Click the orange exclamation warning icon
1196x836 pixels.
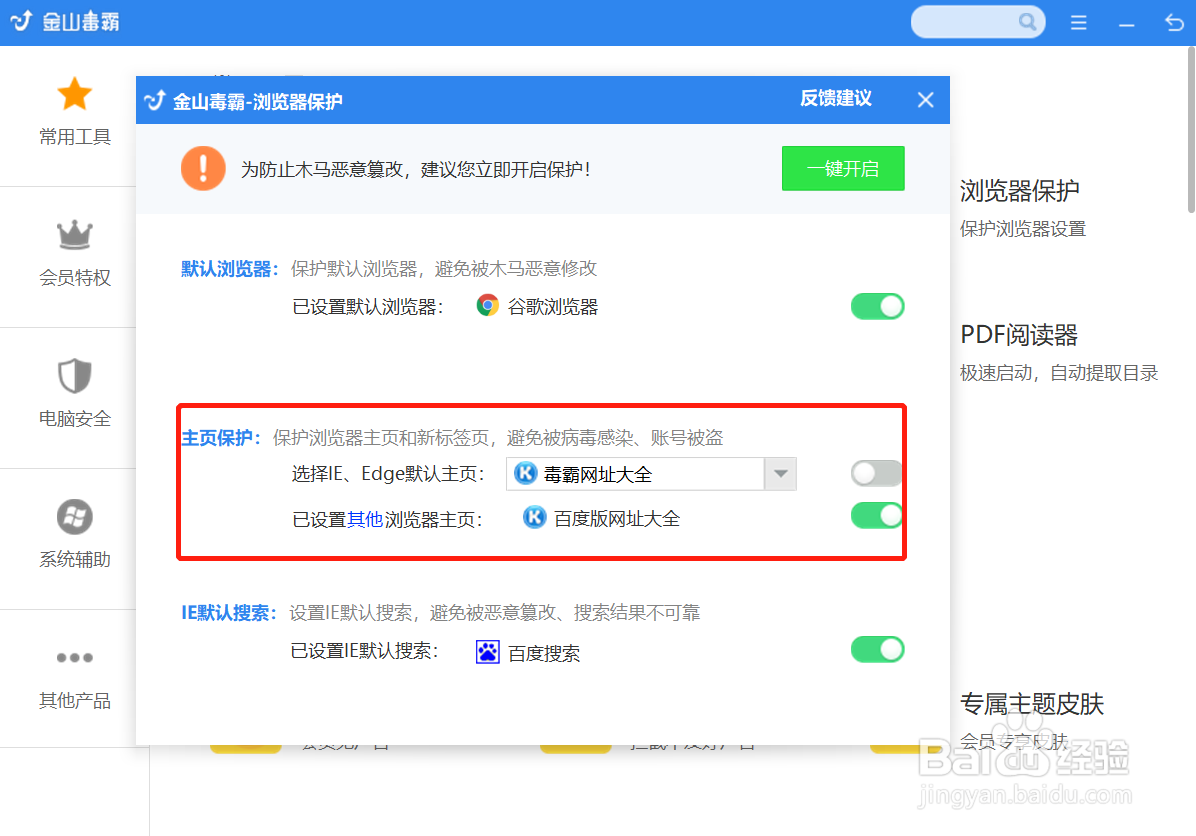tap(203, 169)
